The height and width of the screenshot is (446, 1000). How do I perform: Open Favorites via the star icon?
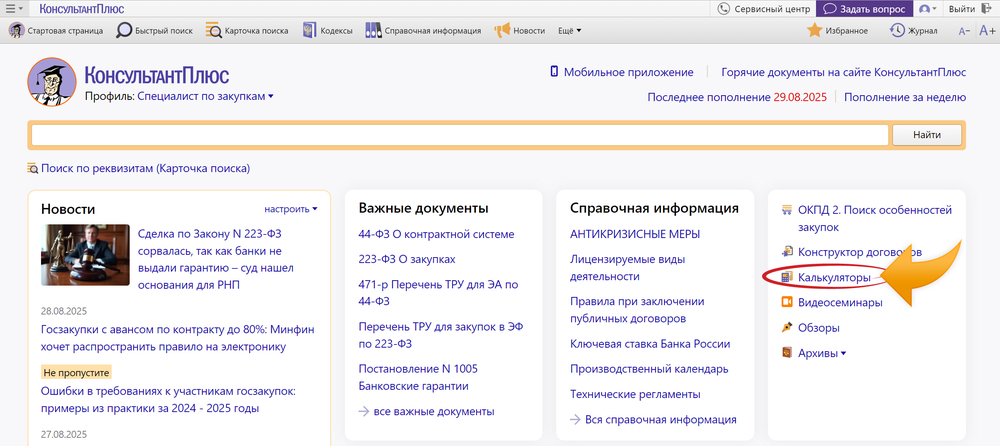[814, 30]
